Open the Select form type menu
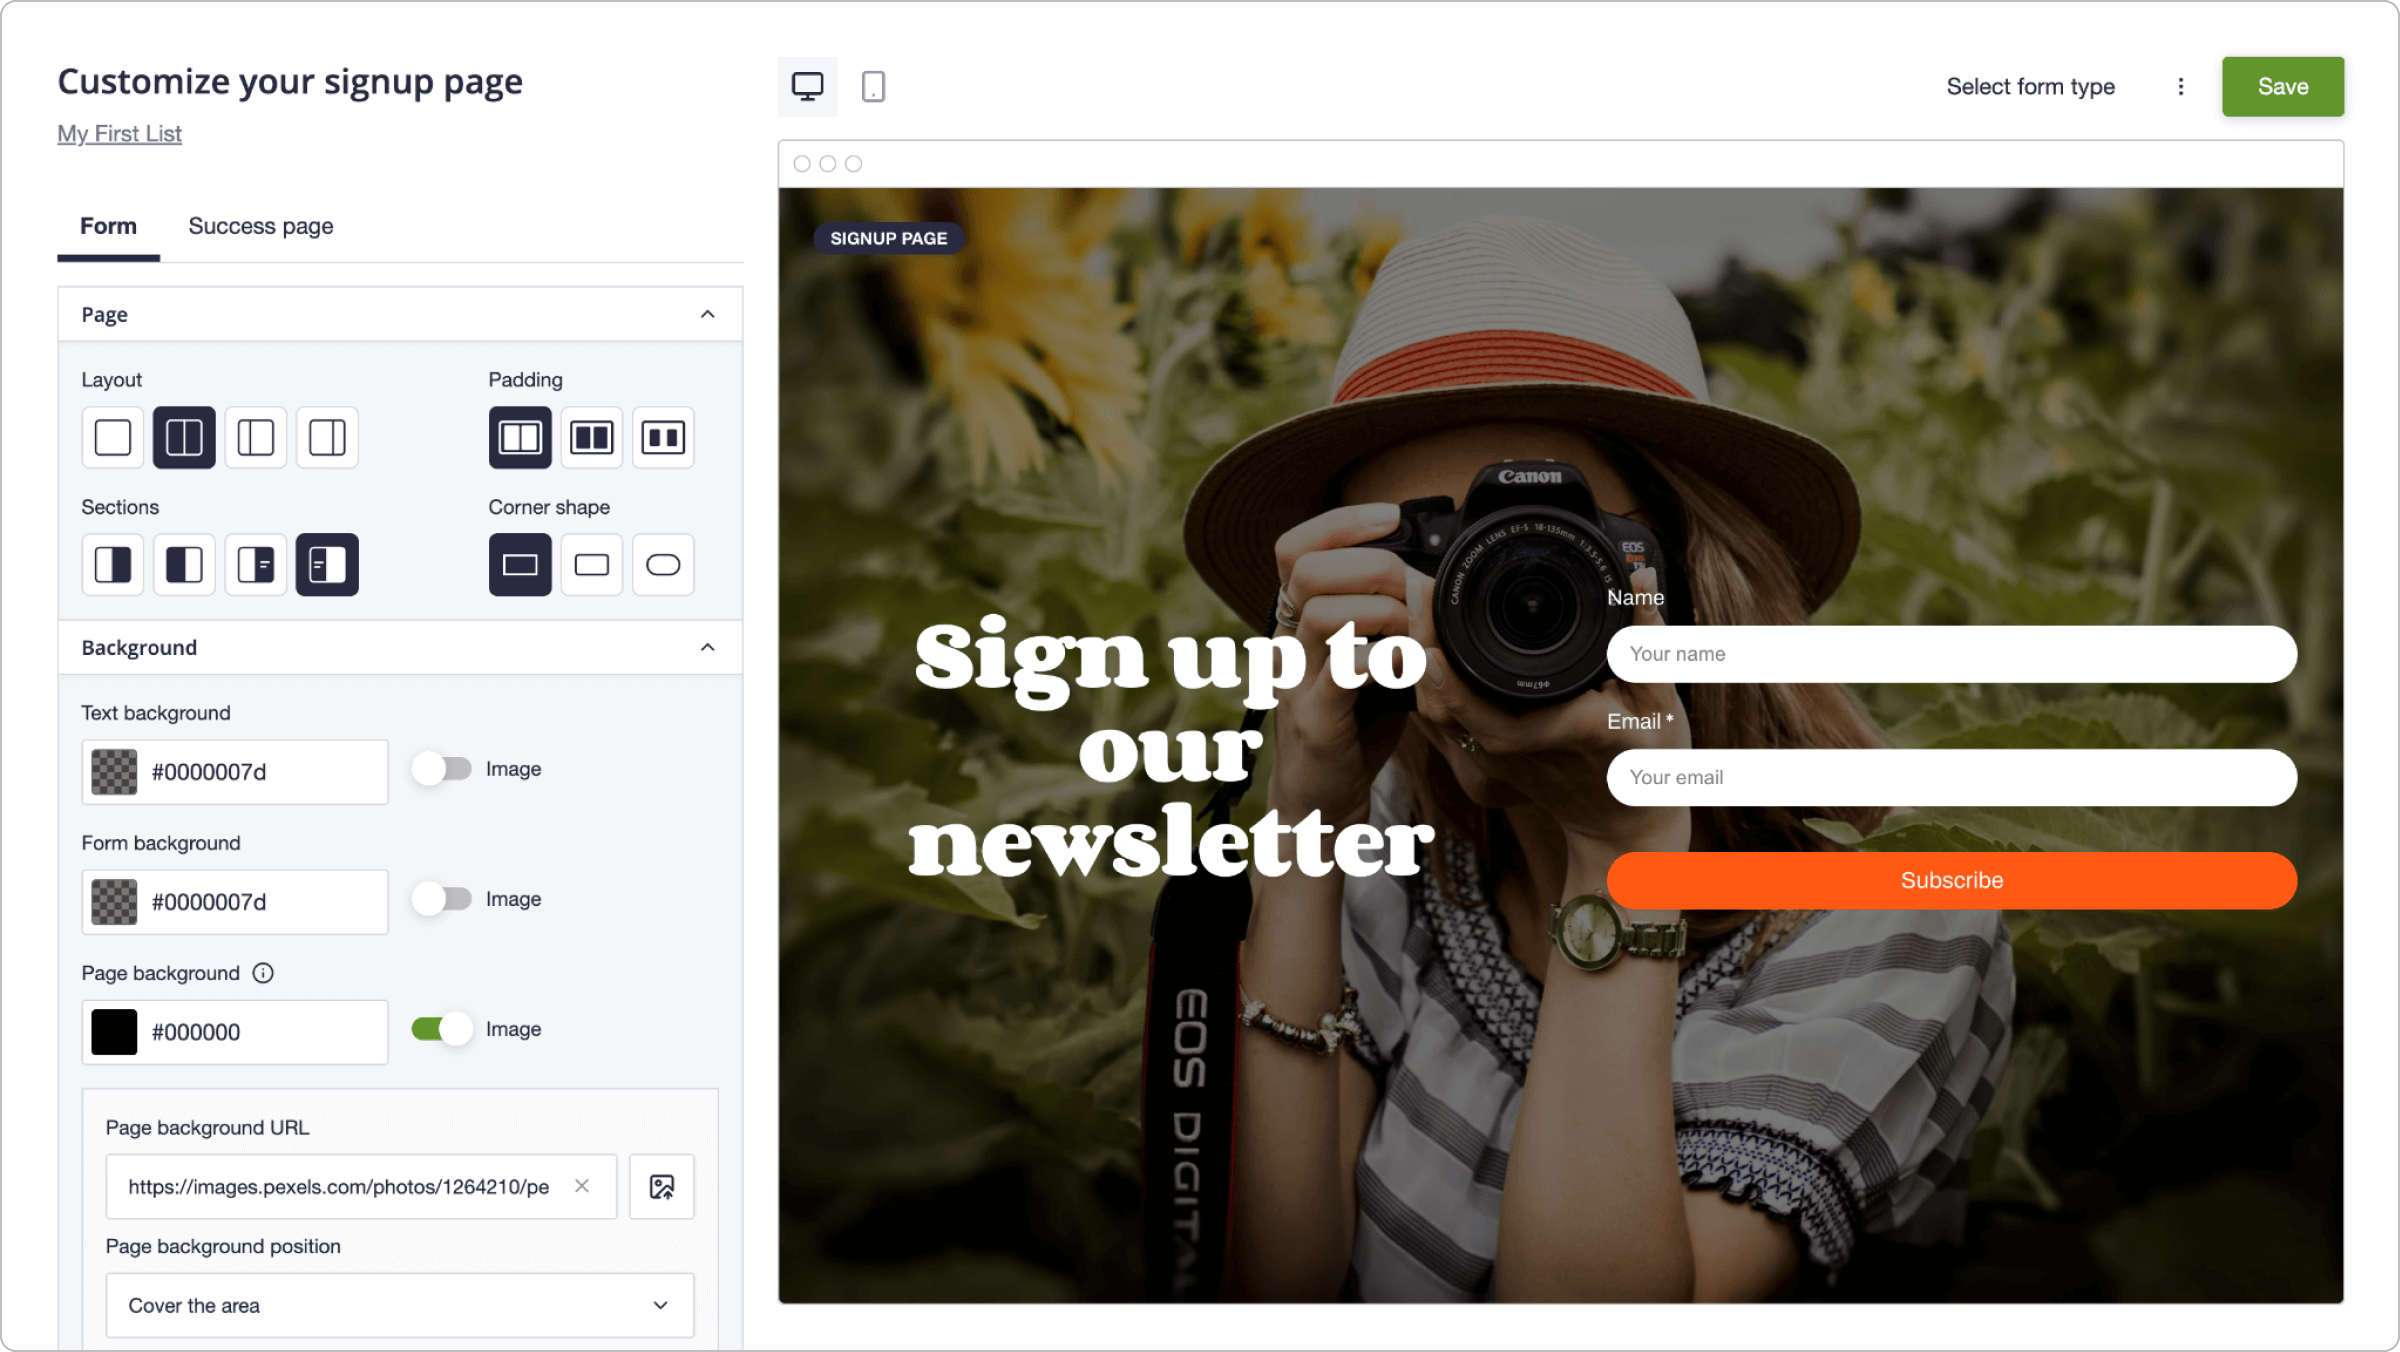 (x=2030, y=87)
